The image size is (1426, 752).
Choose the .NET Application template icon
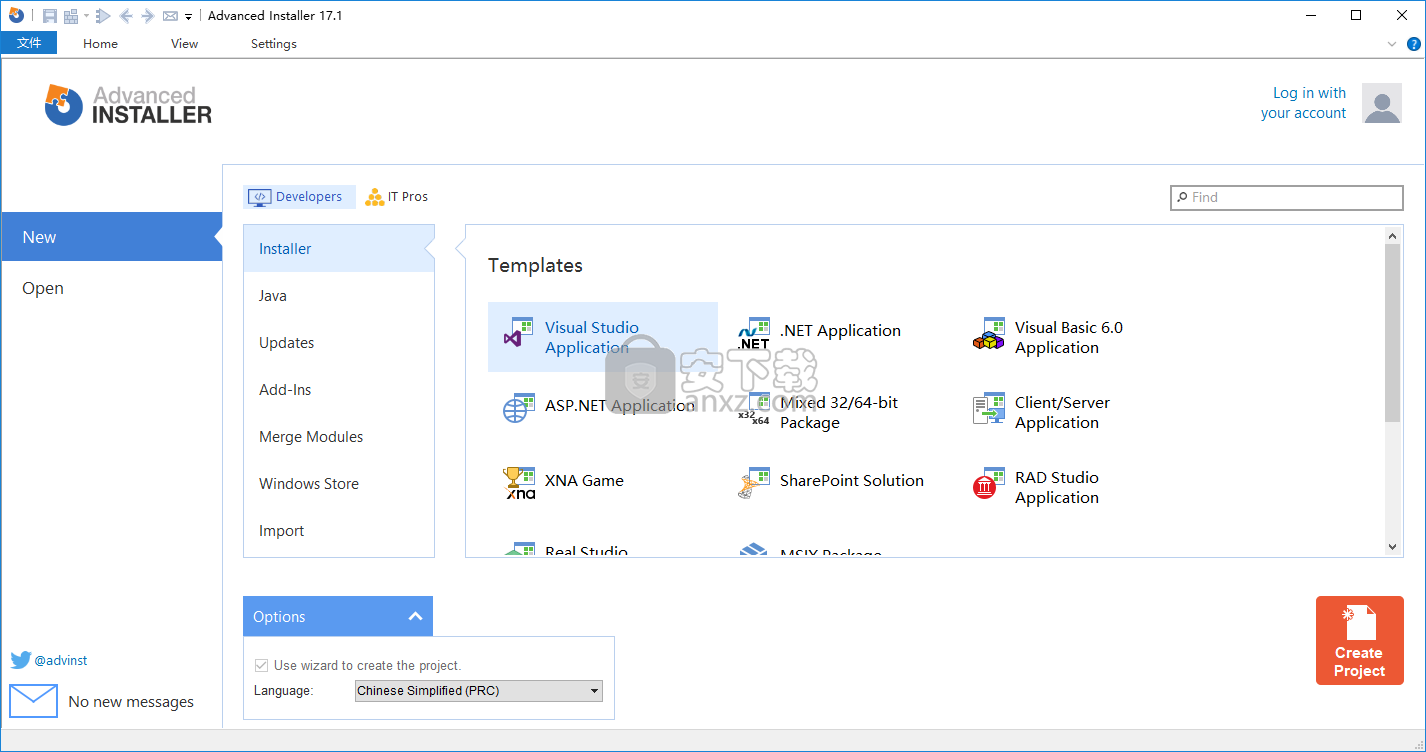[753, 333]
